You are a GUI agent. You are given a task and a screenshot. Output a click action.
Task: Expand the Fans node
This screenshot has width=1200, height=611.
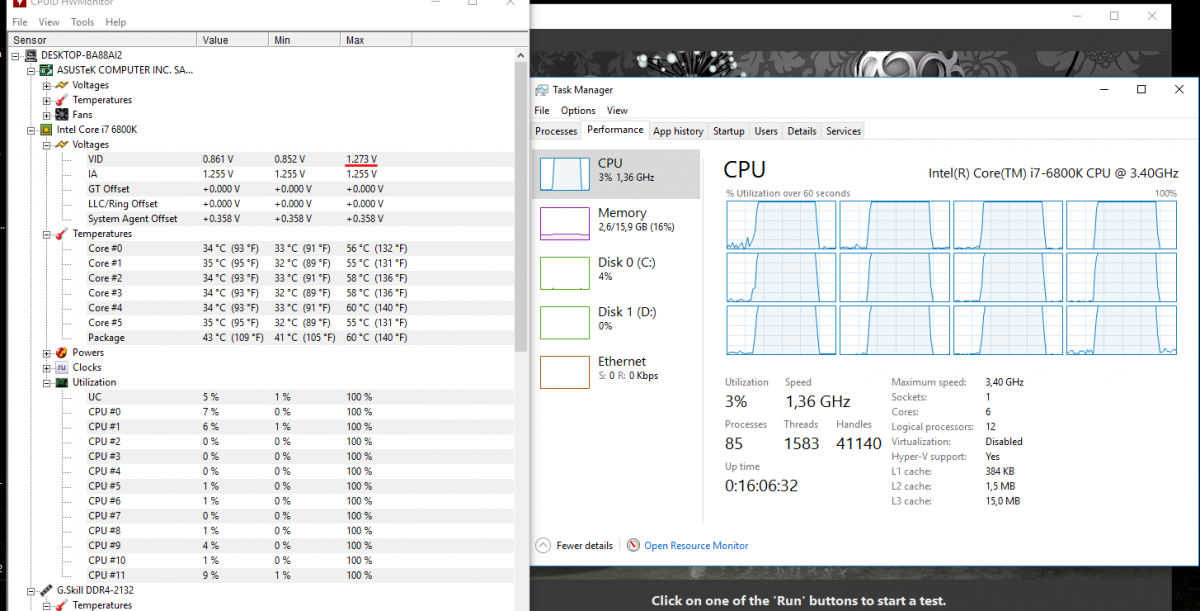click(x=47, y=115)
